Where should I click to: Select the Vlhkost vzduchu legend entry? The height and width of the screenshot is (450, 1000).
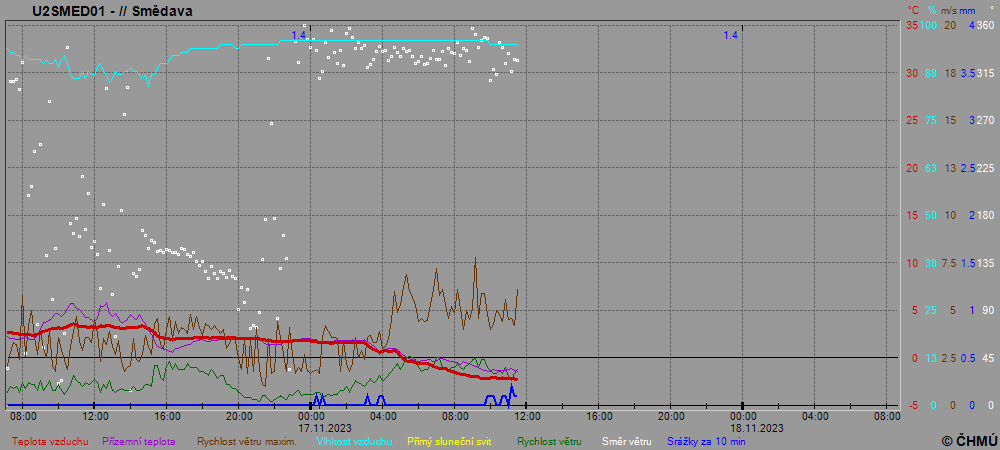(354, 441)
